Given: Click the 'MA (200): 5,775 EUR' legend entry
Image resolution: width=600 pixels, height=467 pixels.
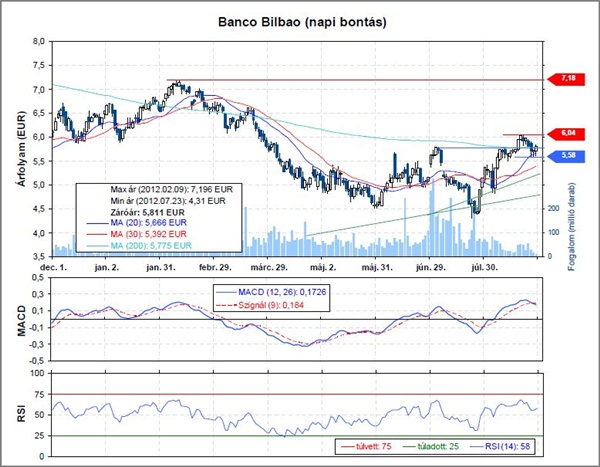Looking at the screenshot, I should [139, 246].
